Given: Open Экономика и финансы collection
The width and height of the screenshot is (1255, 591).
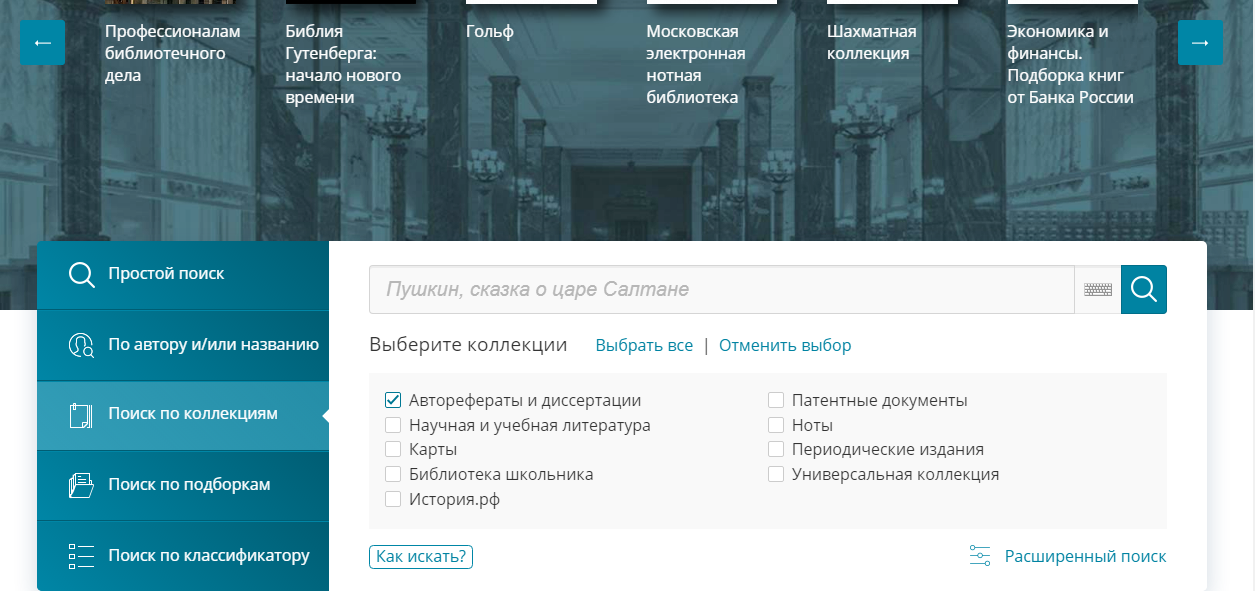Looking at the screenshot, I should pyautogui.click(x=1070, y=64).
